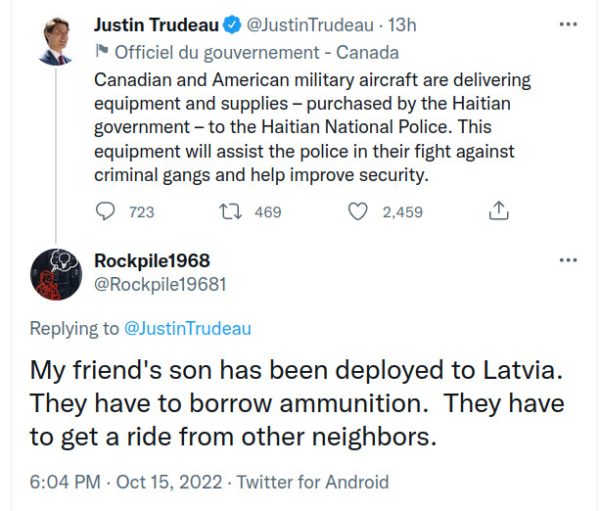The image size is (600, 511).
Task: Click the government flag label icon
Action: [x=102, y=53]
